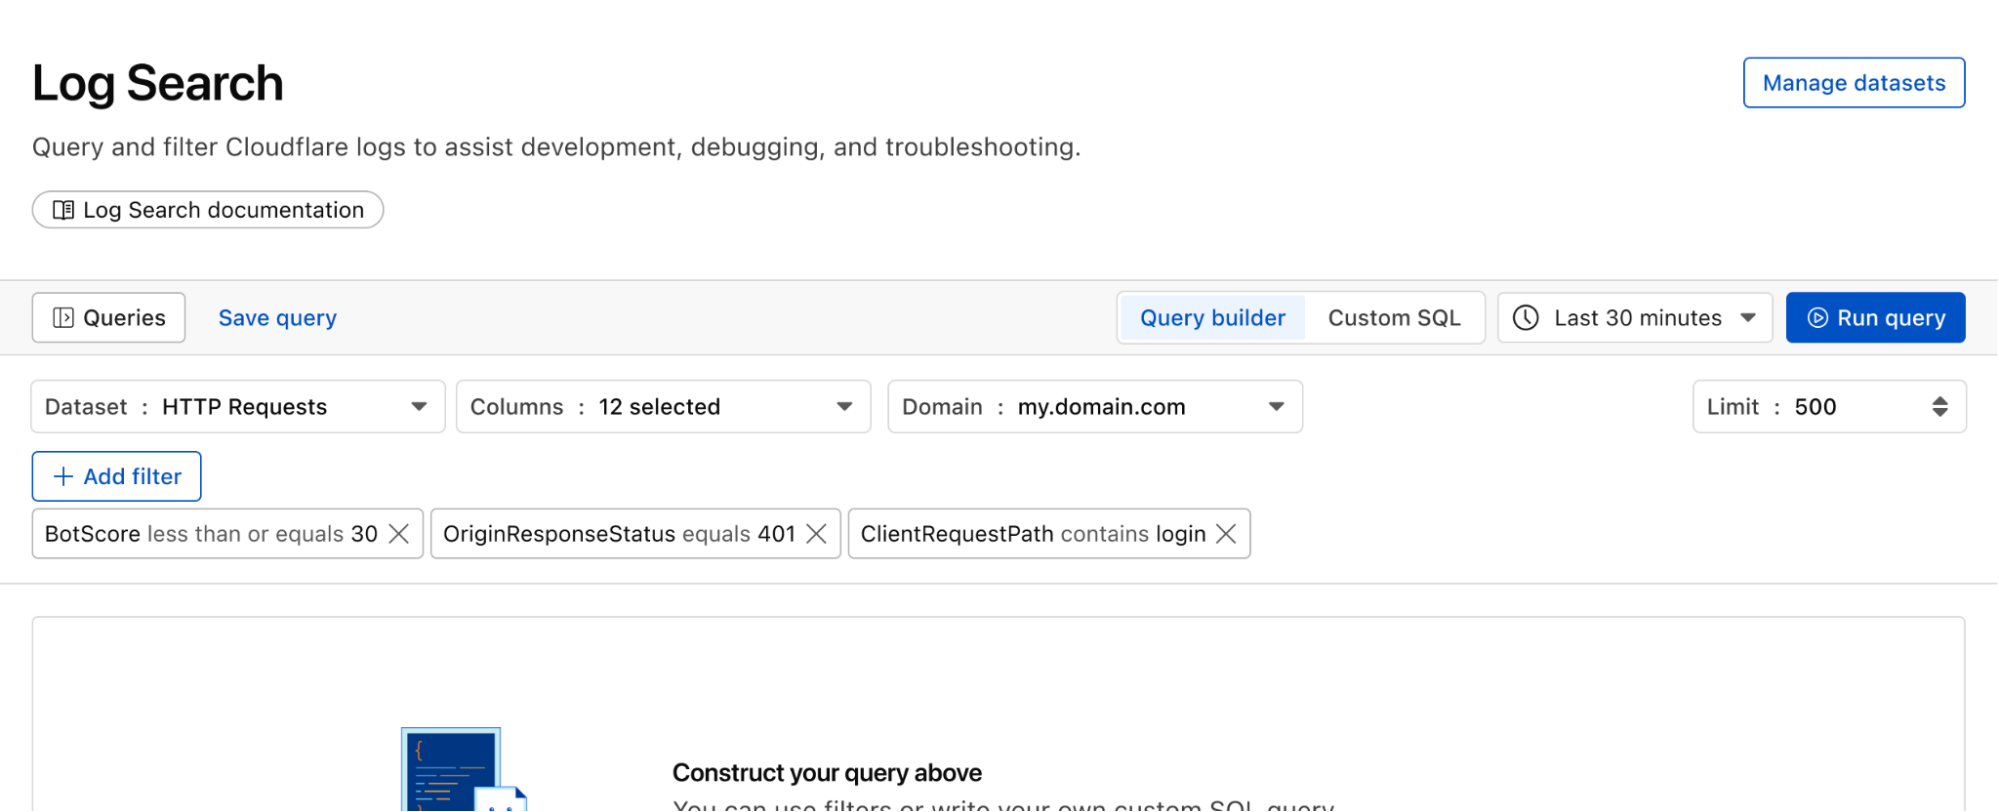Switch to the Query builder tab
Screen dimensions: 1999x812
pos(1212,318)
